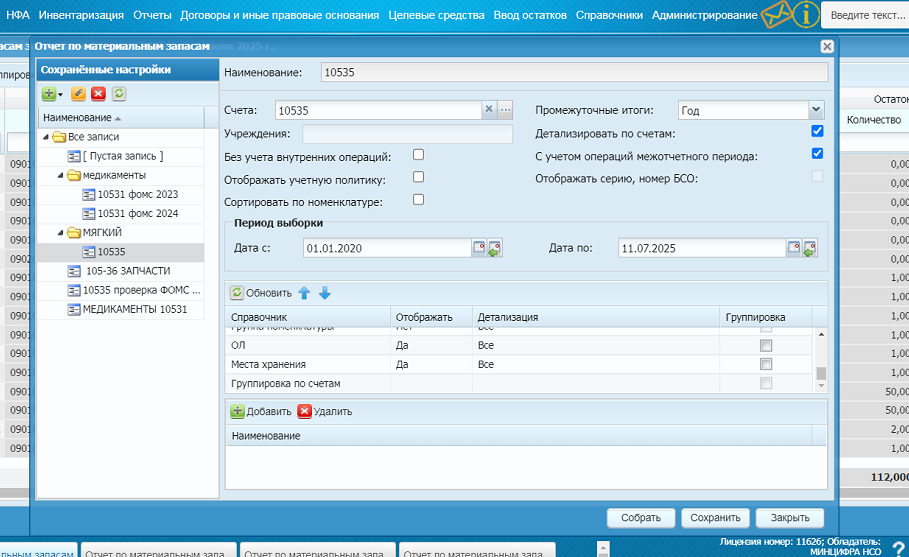Open the account picker ellipsis button
The width and height of the screenshot is (909, 557).
coord(505,110)
